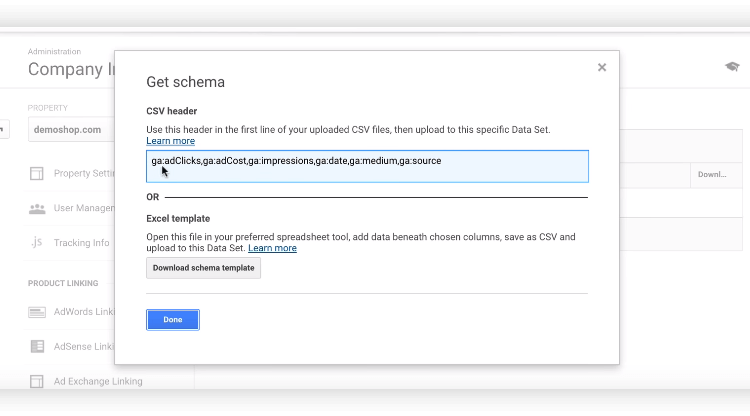Screen dimensions: 750x416
Task: Click the AdWords Linking icon
Action: pyautogui.click(x=37, y=312)
